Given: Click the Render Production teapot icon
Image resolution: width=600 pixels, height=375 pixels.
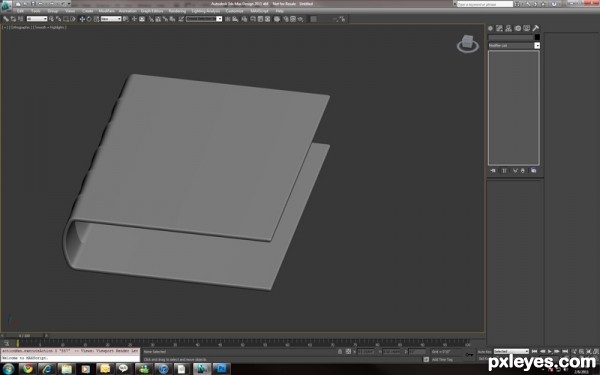Looking at the screenshot, I should [x=301, y=19].
